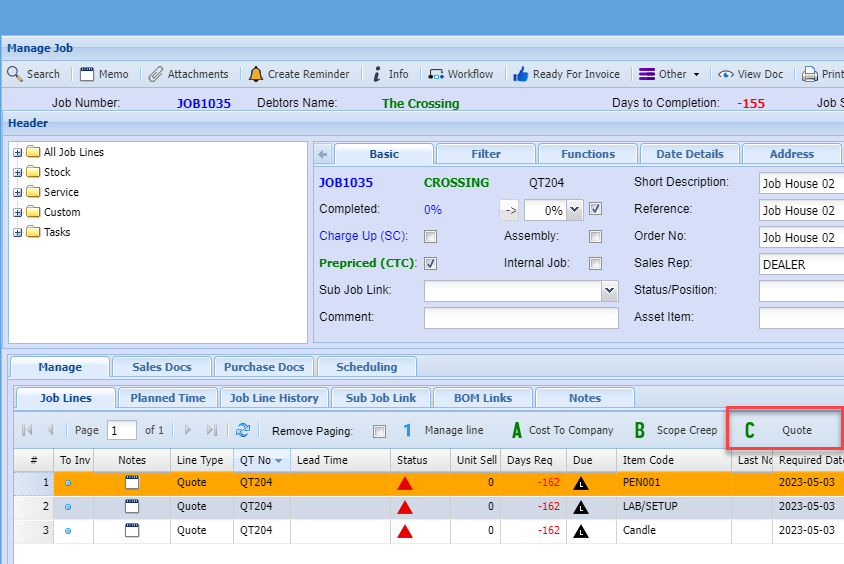Open the Memo toolbar icon
844x564 pixels.
pos(87,74)
